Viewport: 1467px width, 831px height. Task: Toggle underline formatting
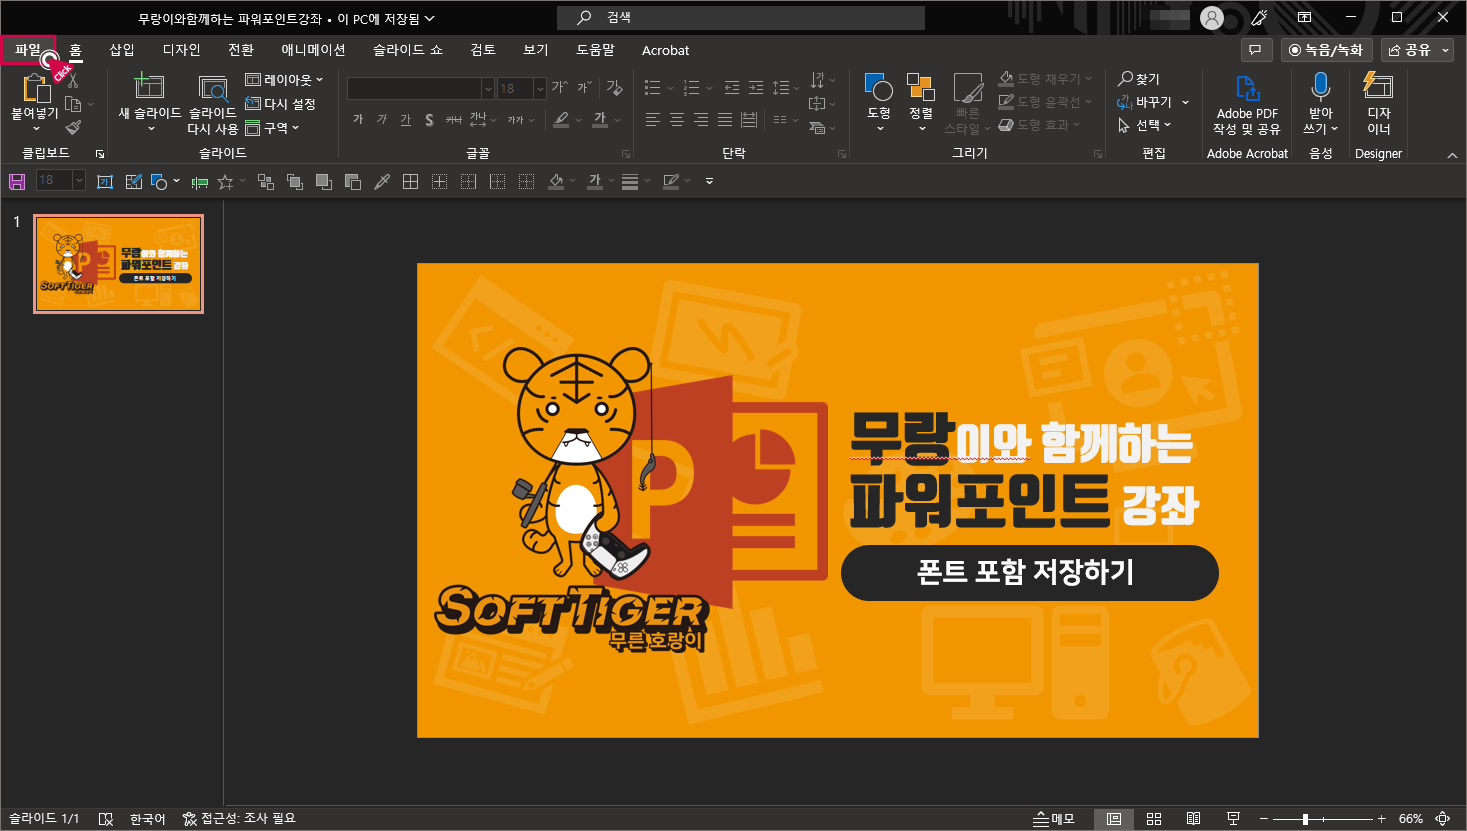[x=405, y=120]
